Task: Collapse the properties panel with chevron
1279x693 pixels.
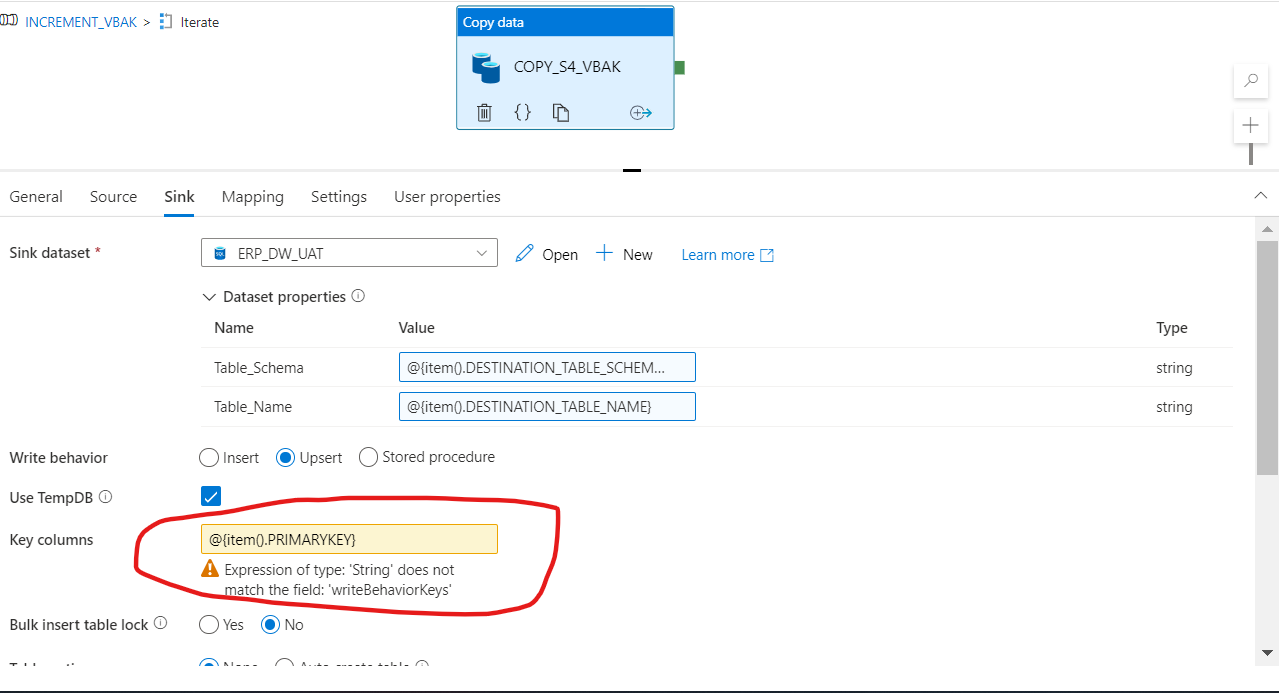Action: 1262,196
